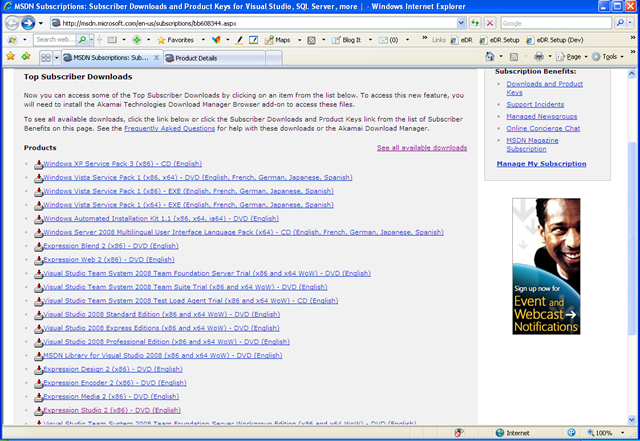Click download icon beside Expression Design 2

[38, 370]
